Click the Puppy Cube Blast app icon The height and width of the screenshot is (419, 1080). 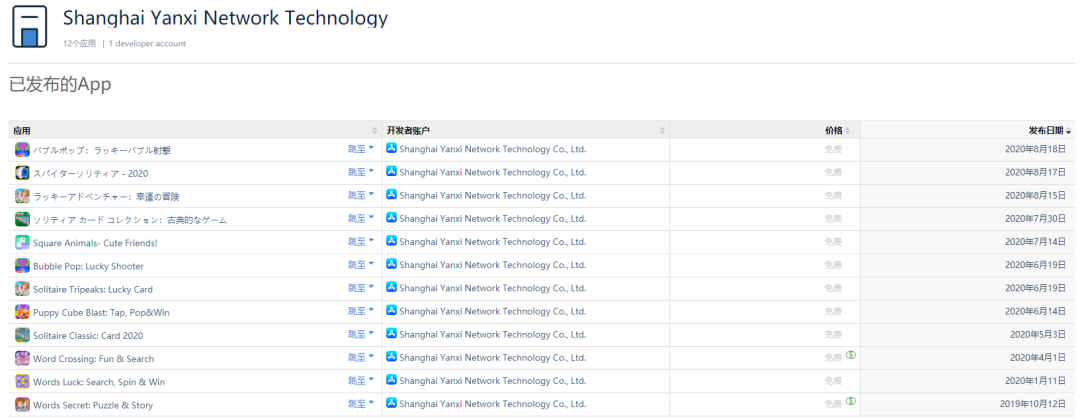22,312
